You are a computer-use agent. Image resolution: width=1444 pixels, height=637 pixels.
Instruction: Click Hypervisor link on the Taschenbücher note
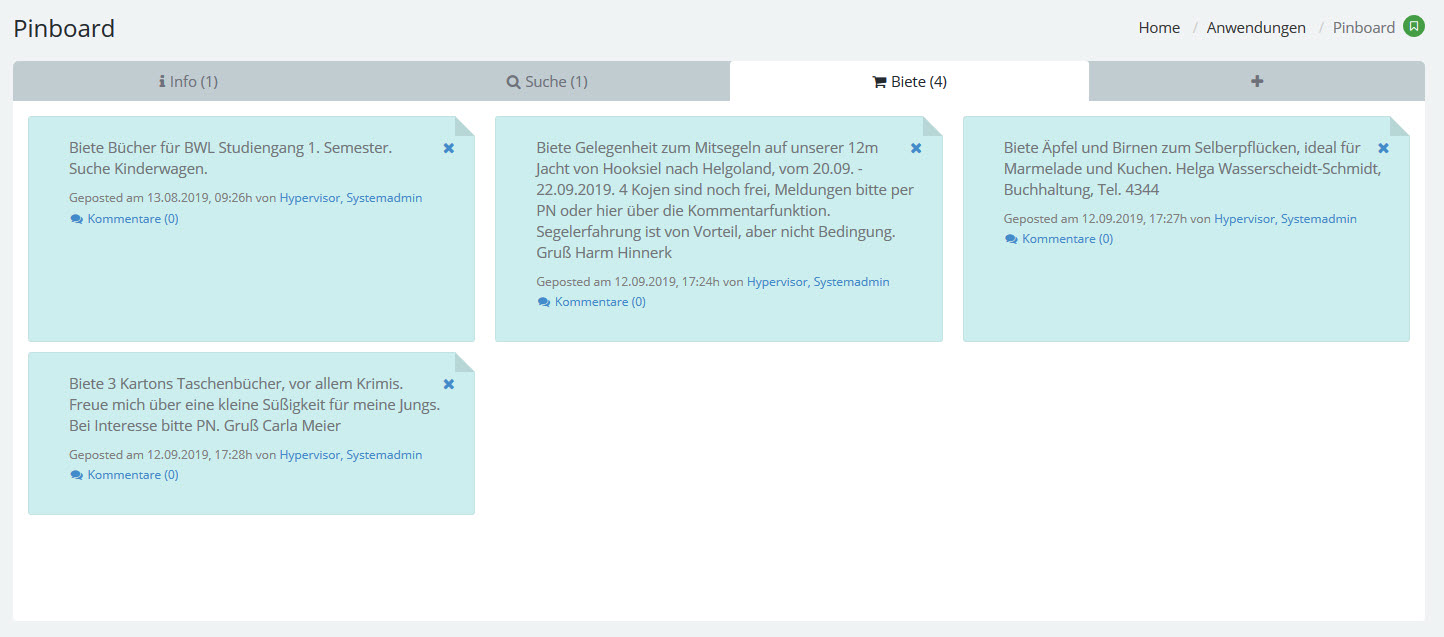pos(309,454)
